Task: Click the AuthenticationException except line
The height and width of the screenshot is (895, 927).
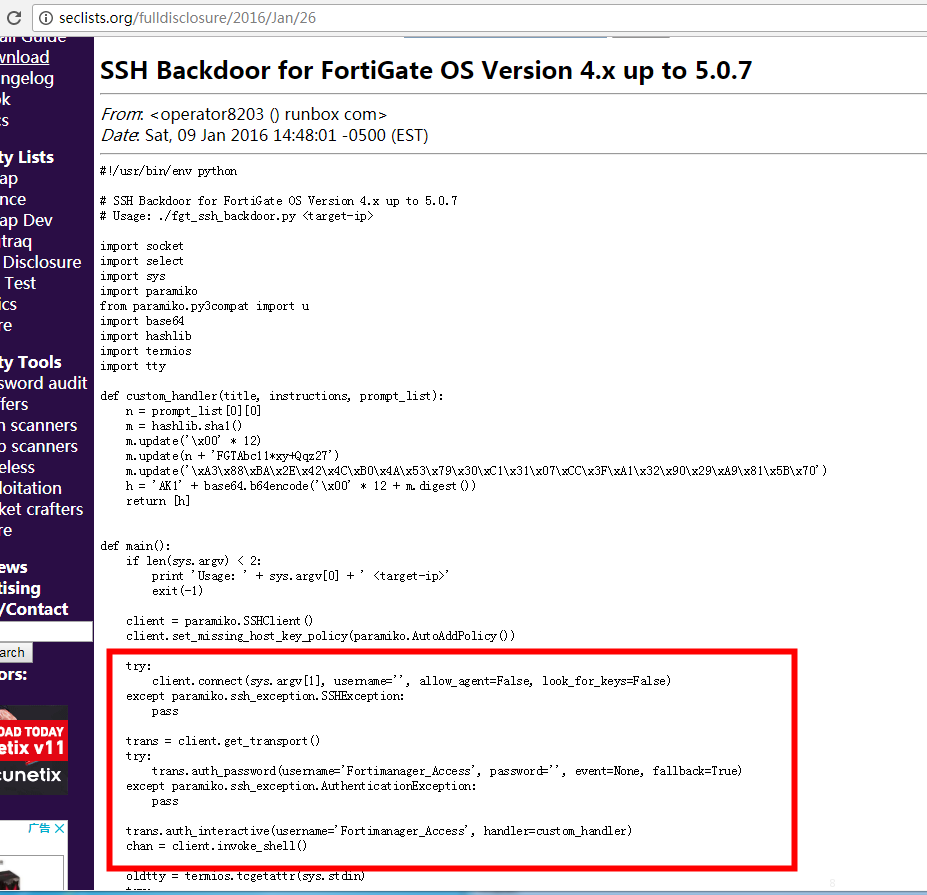Action: click(301, 786)
